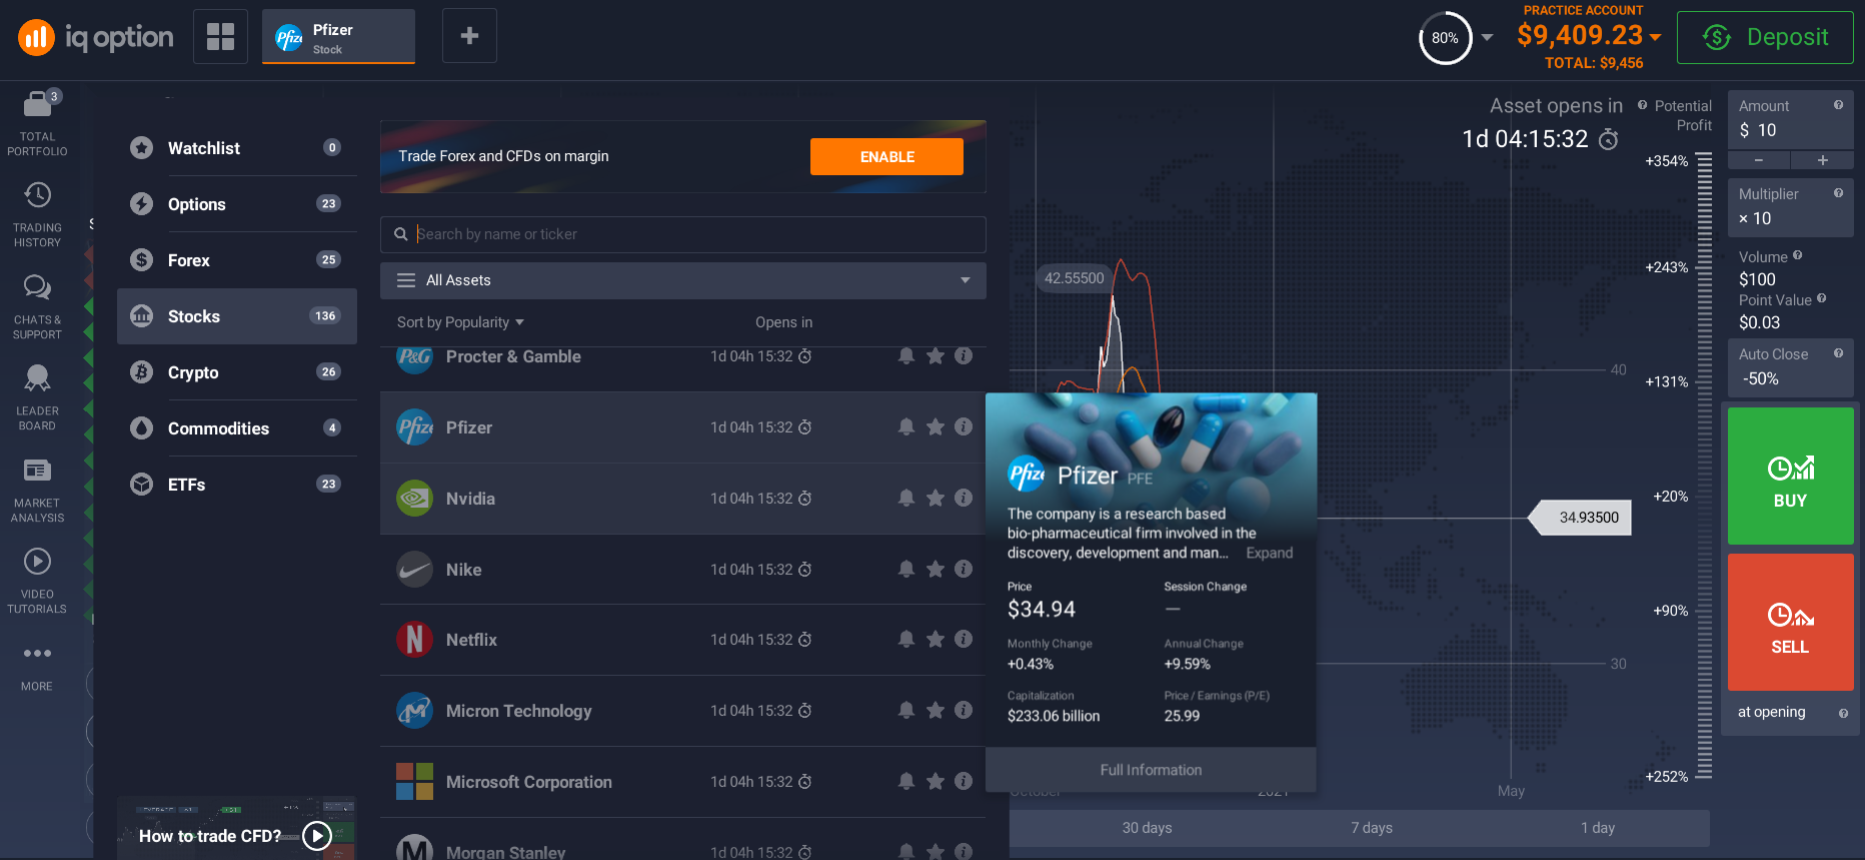The image size is (1865, 860).
Task: Click the green BUY button
Action: coord(1790,476)
